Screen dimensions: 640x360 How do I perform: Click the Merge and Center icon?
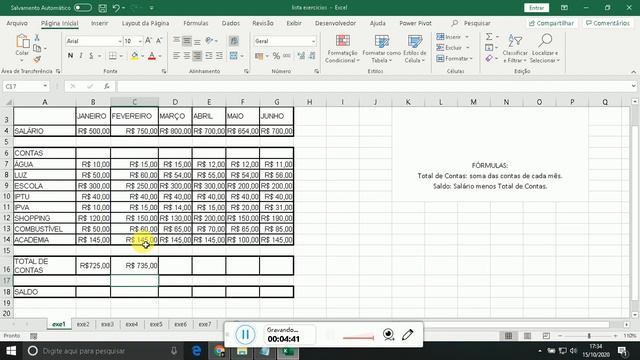(x=233, y=56)
